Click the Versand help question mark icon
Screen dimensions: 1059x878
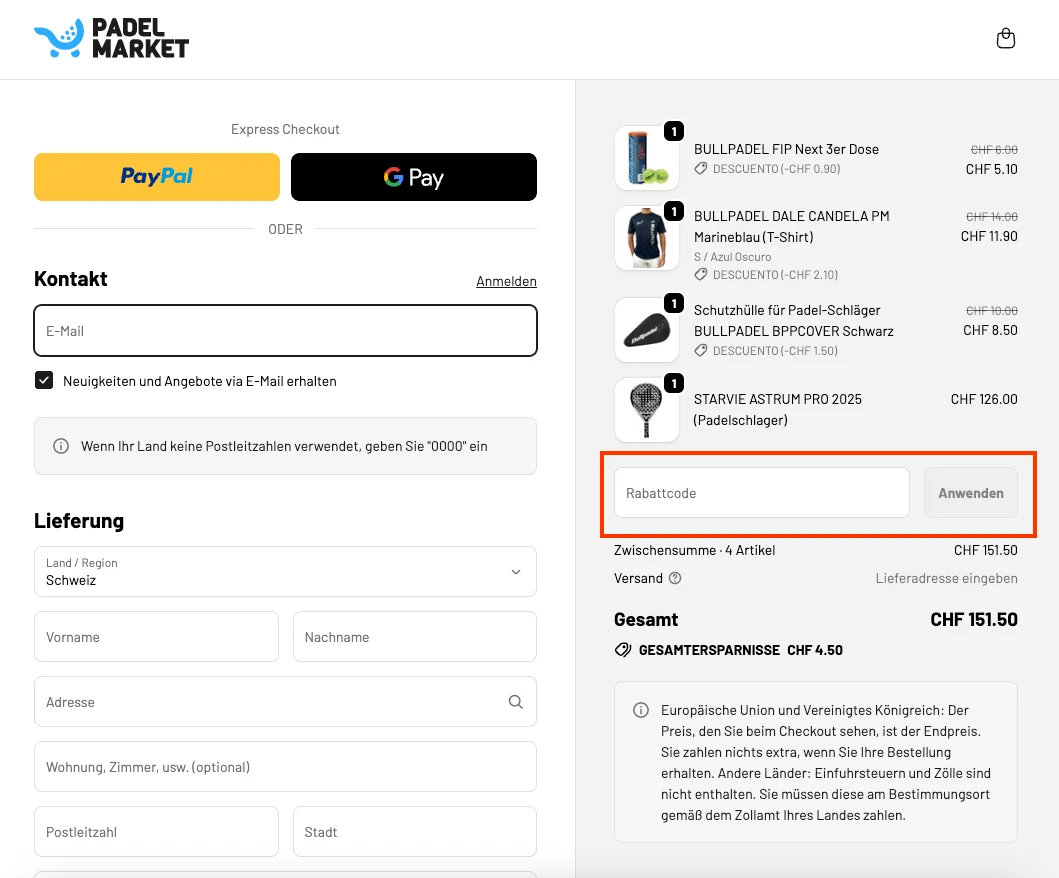pos(675,578)
